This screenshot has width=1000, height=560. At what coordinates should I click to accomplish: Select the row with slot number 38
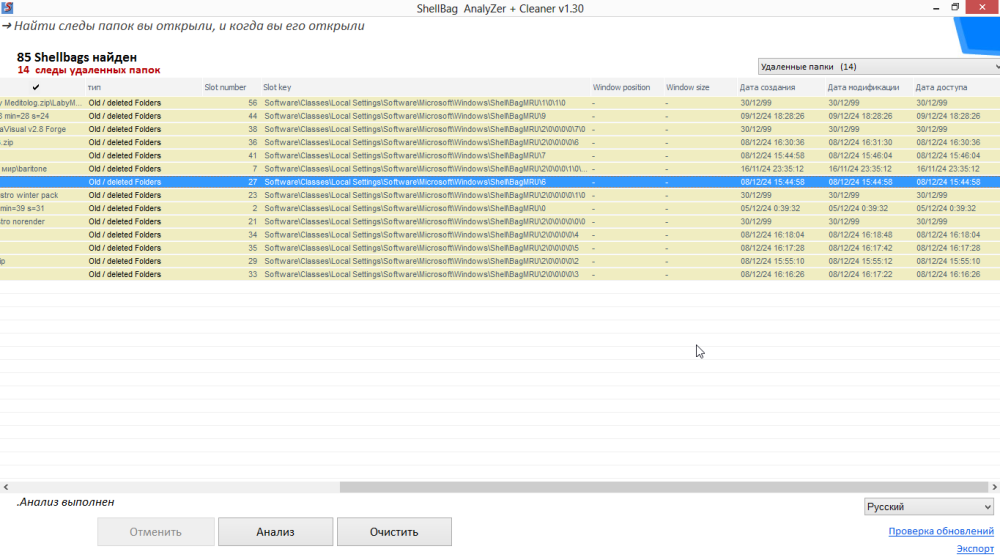500,129
